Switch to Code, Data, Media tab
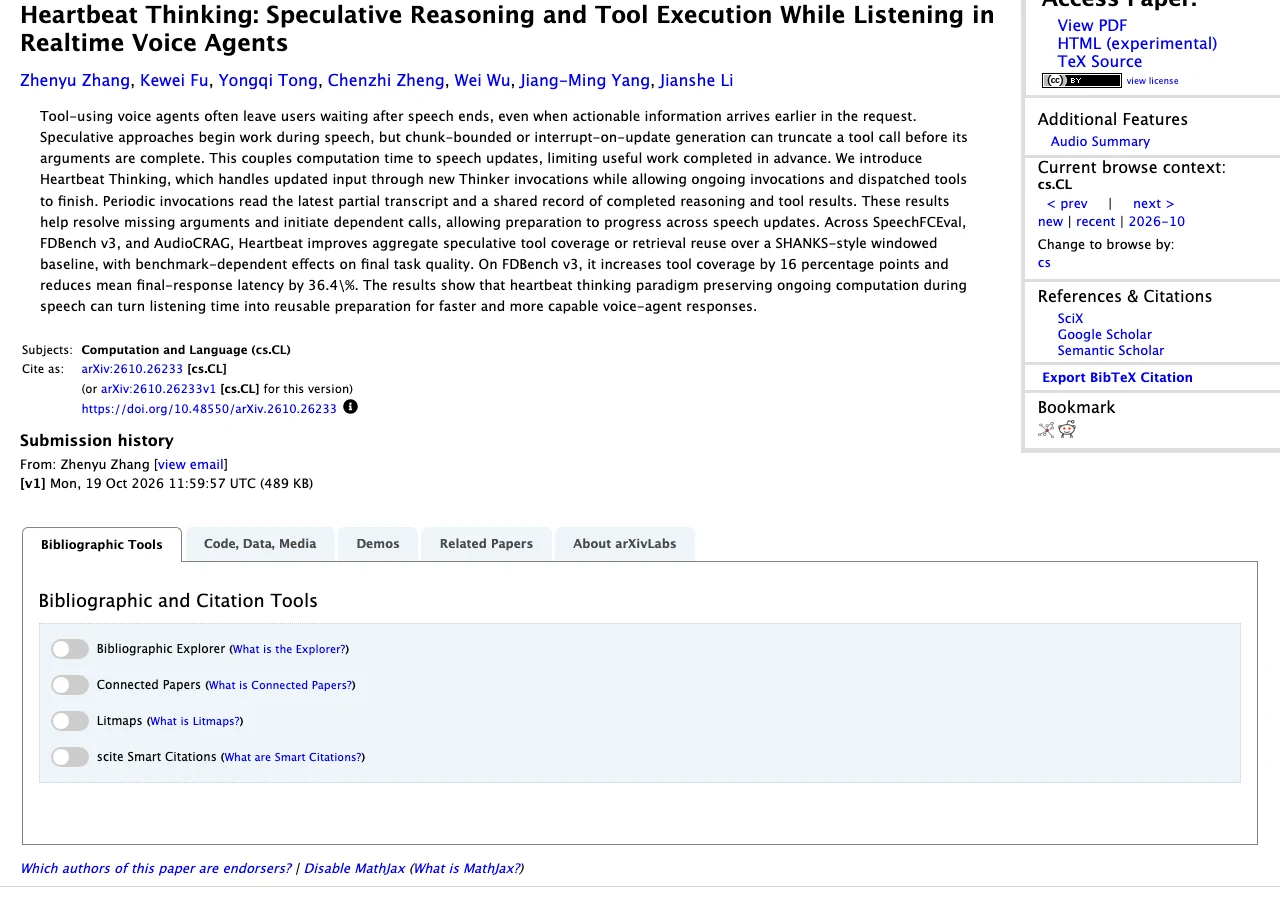Image resolution: width=1280 pixels, height=900 pixels. pos(260,544)
